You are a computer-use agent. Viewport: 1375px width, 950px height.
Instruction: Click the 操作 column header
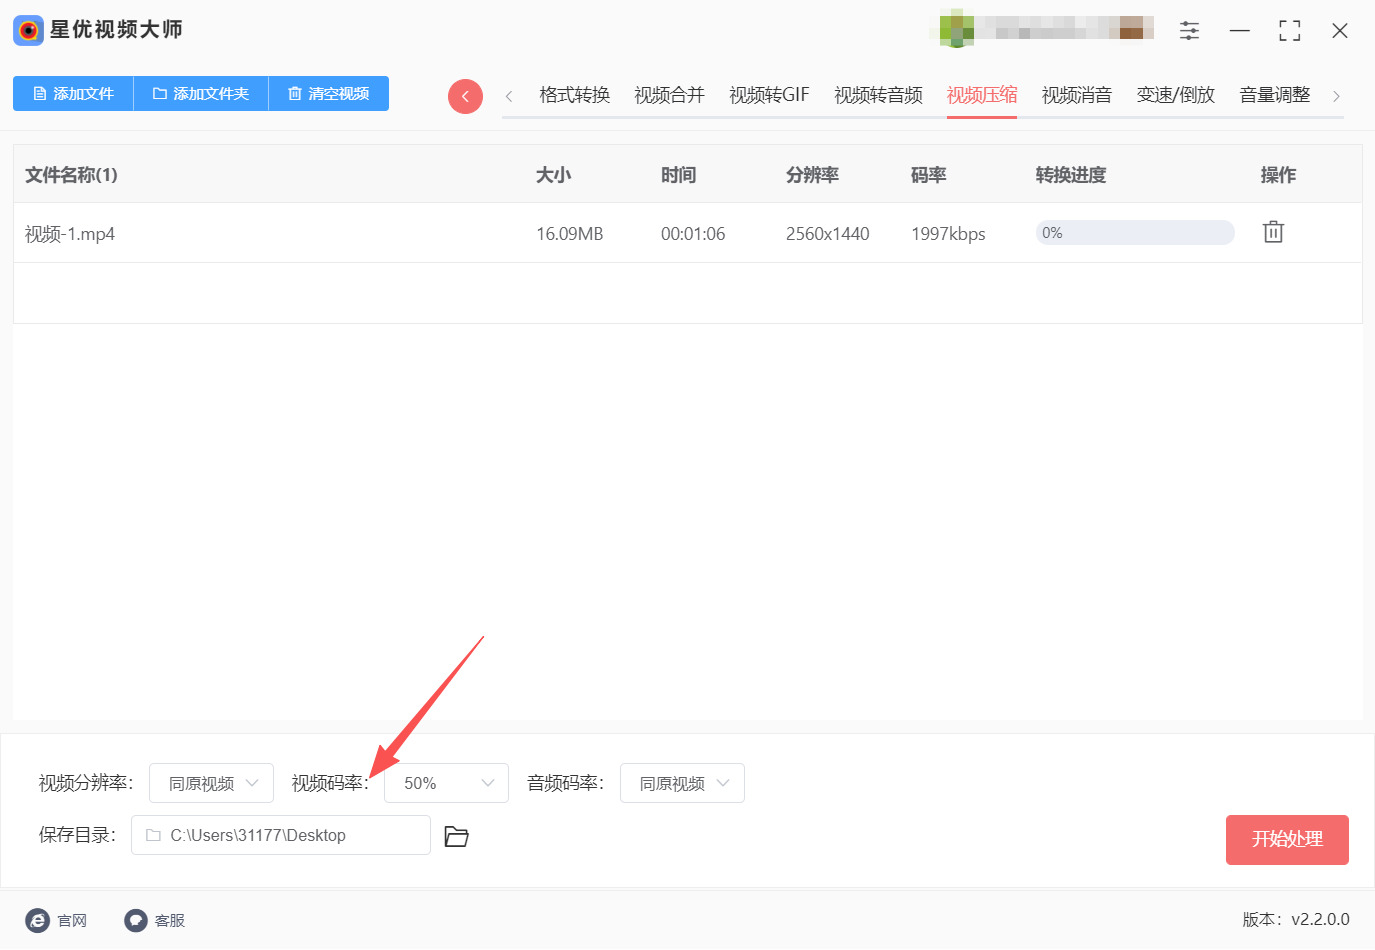1278,175
